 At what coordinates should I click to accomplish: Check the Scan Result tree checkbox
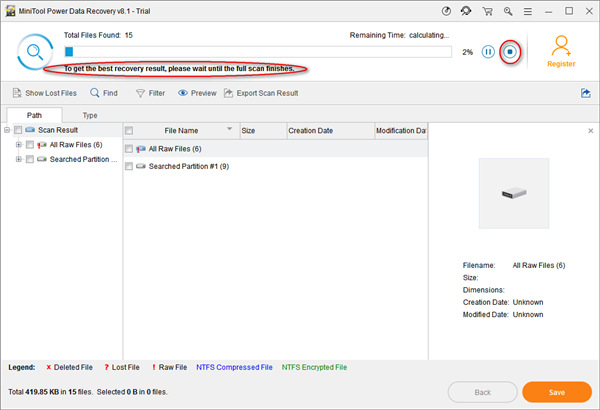coord(18,131)
